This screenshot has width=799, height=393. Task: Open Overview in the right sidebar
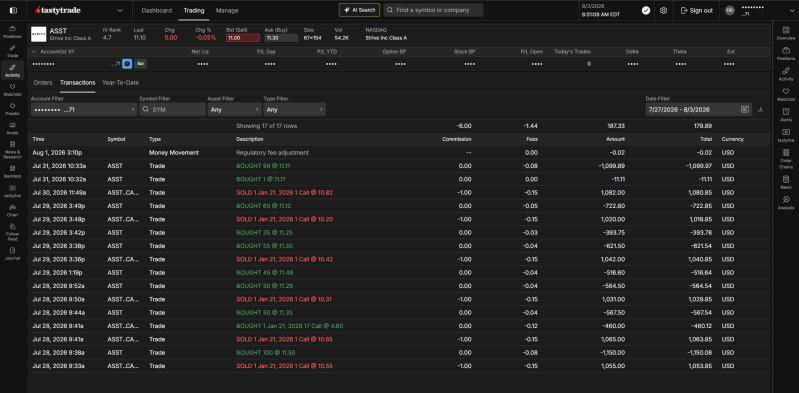pyautogui.click(x=786, y=34)
